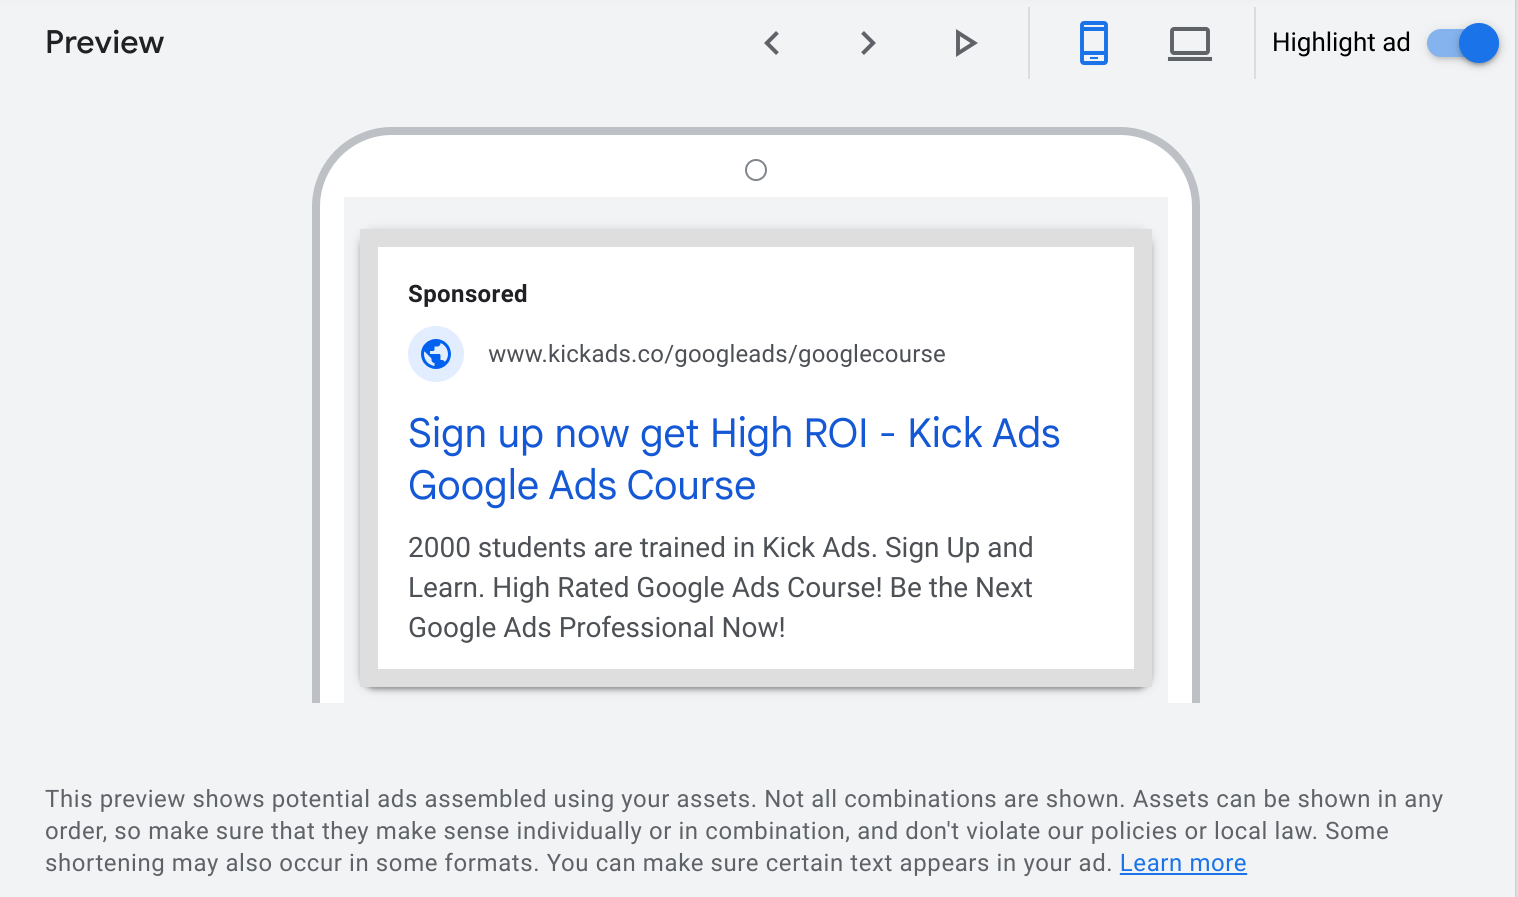Viewport: 1518px width, 897px height.
Task: Show the next ad preview
Action: pyautogui.click(x=868, y=43)
